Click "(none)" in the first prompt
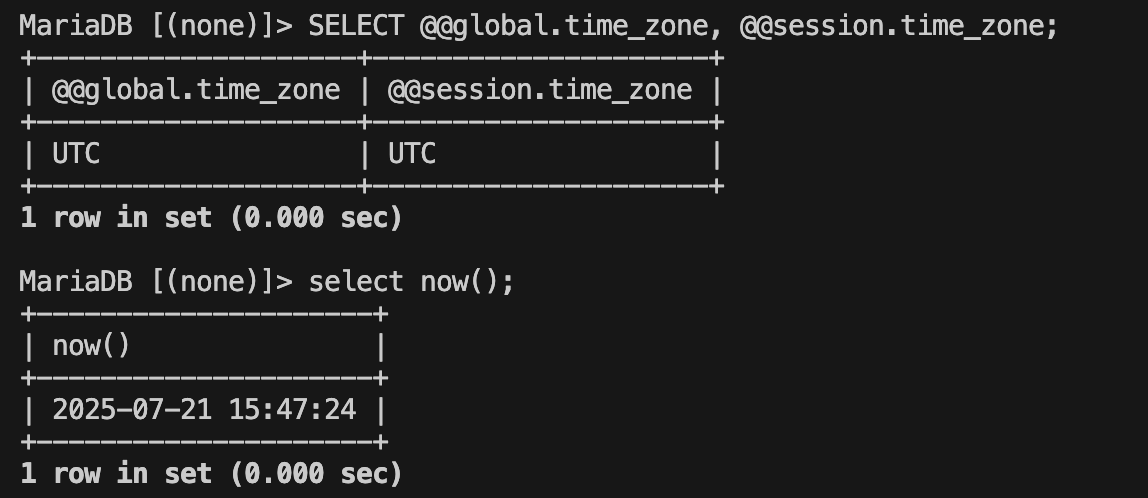The width and height of the screenshot is (1148, 498). pyautogui.click(x=210, y=26)
